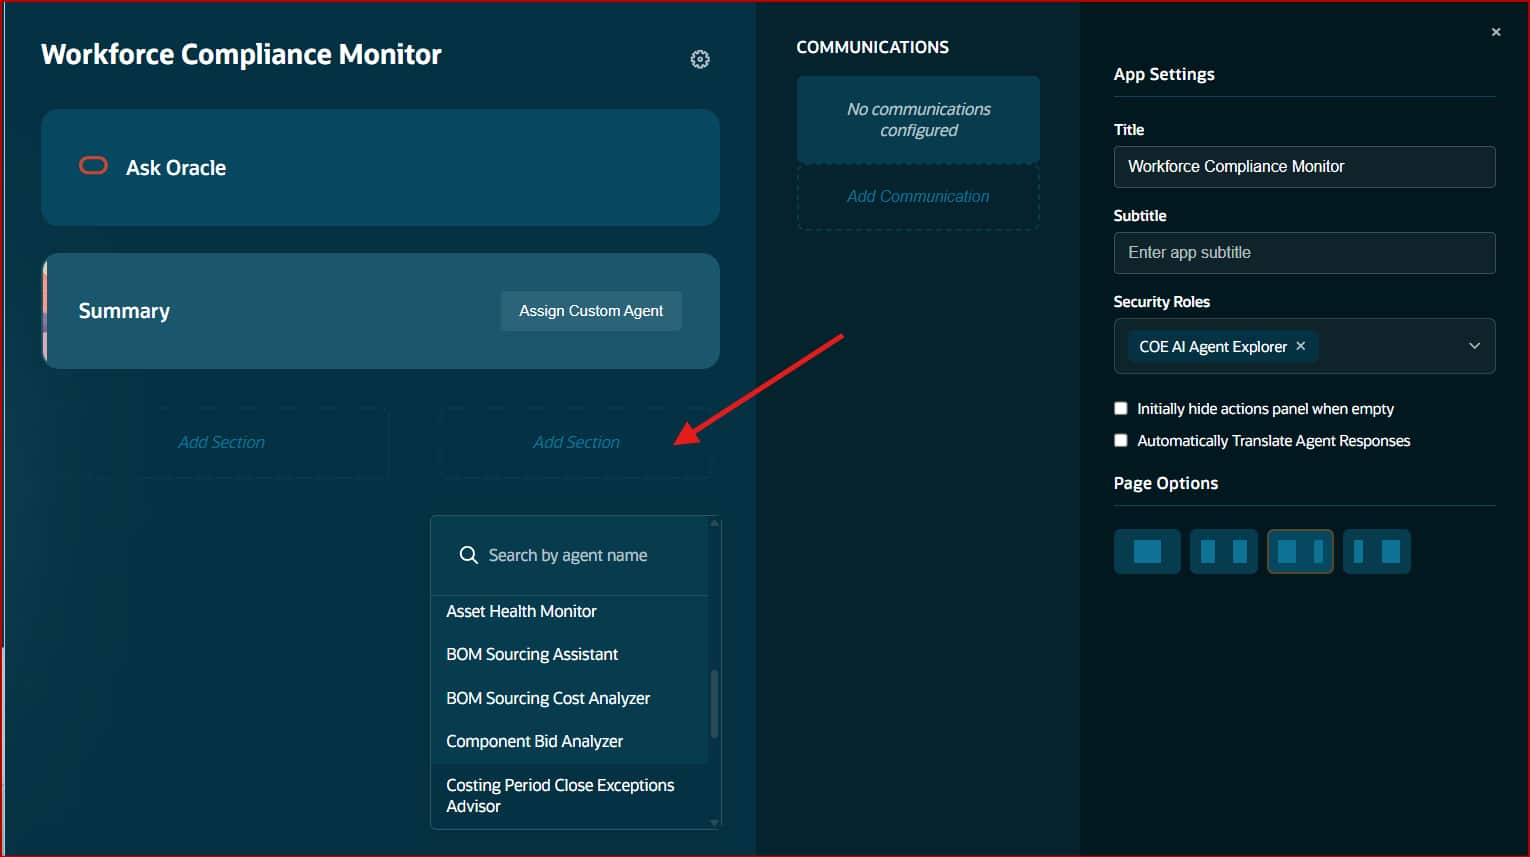Select the wide-left narrow-right page layout
The height and width of the screenshot is (857, 1530).
(1300, 551)
